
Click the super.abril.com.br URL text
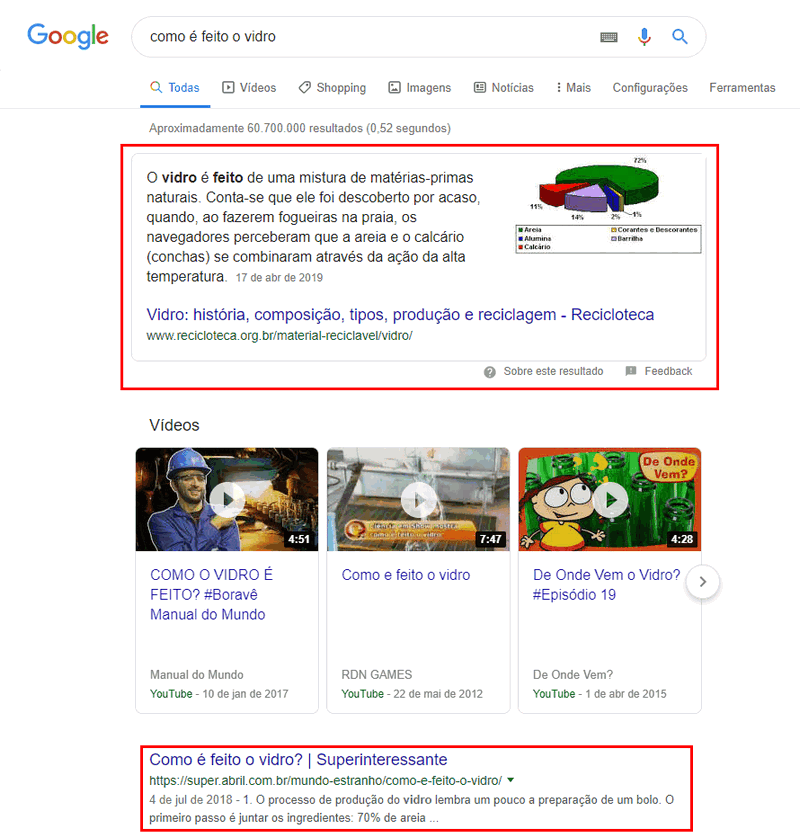(325, 780)
